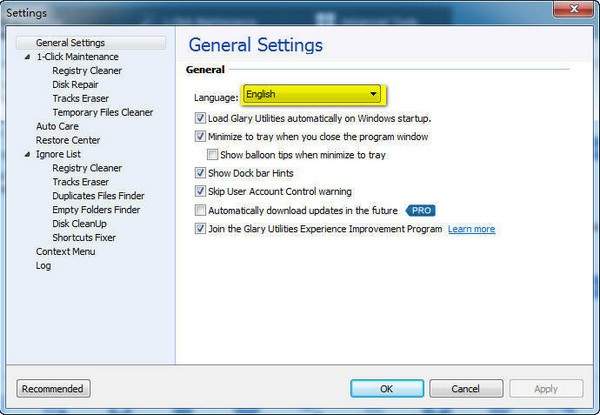The image size is (600, 415).
Task: Collapse the Ignore List tree node
Action: click(28, 155)
